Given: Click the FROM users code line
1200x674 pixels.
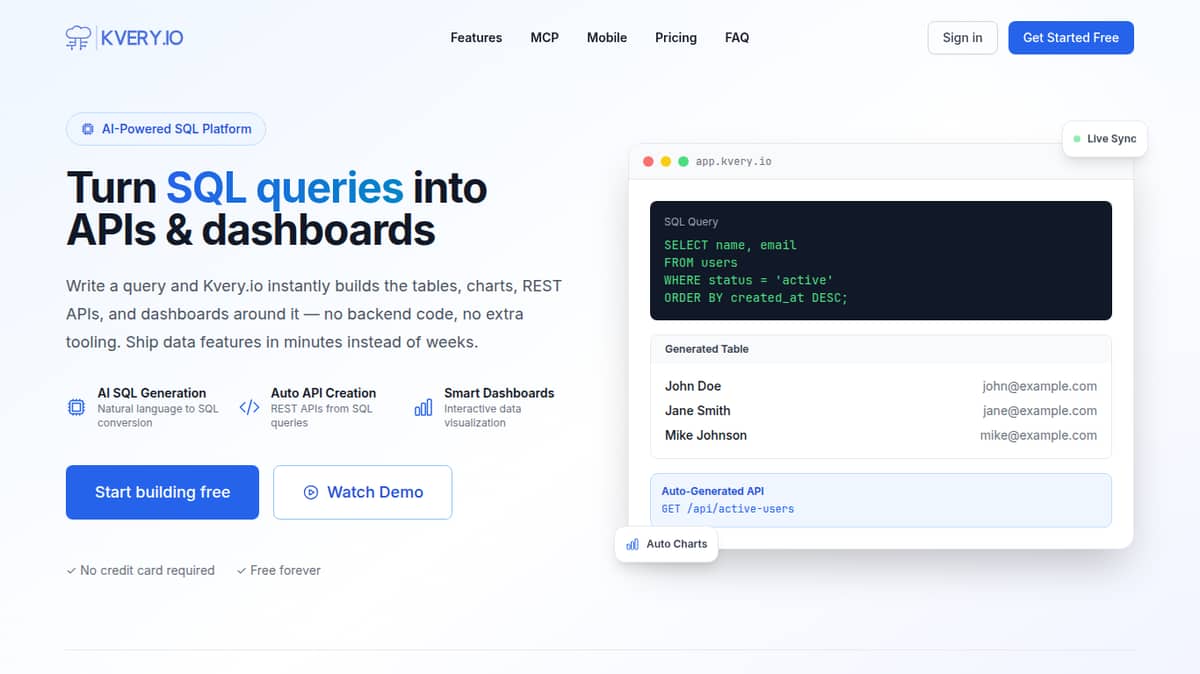Looking at the screenshot, I should click(x=700, y=263).
